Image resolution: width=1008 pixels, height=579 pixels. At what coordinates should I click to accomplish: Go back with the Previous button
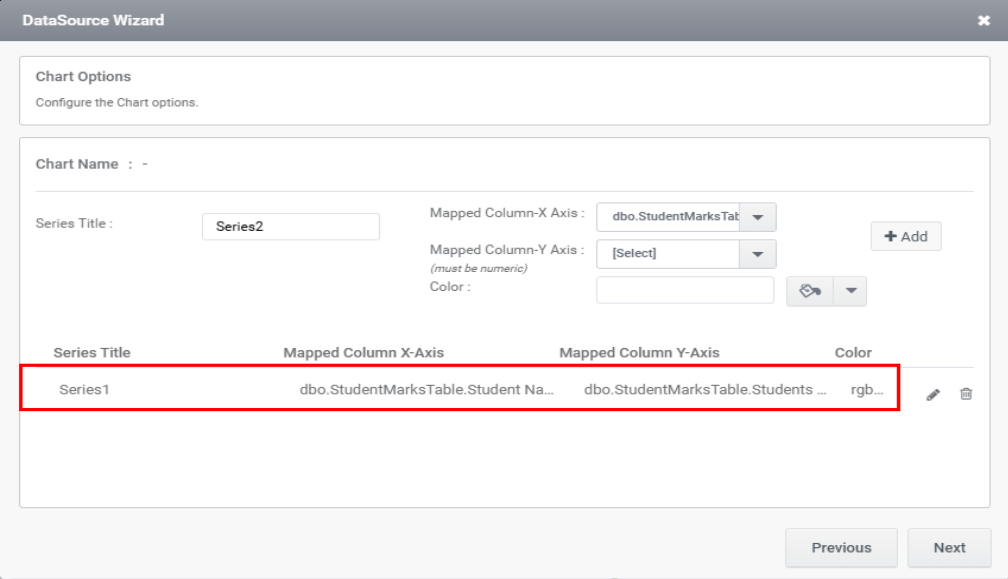pos(841,548)
